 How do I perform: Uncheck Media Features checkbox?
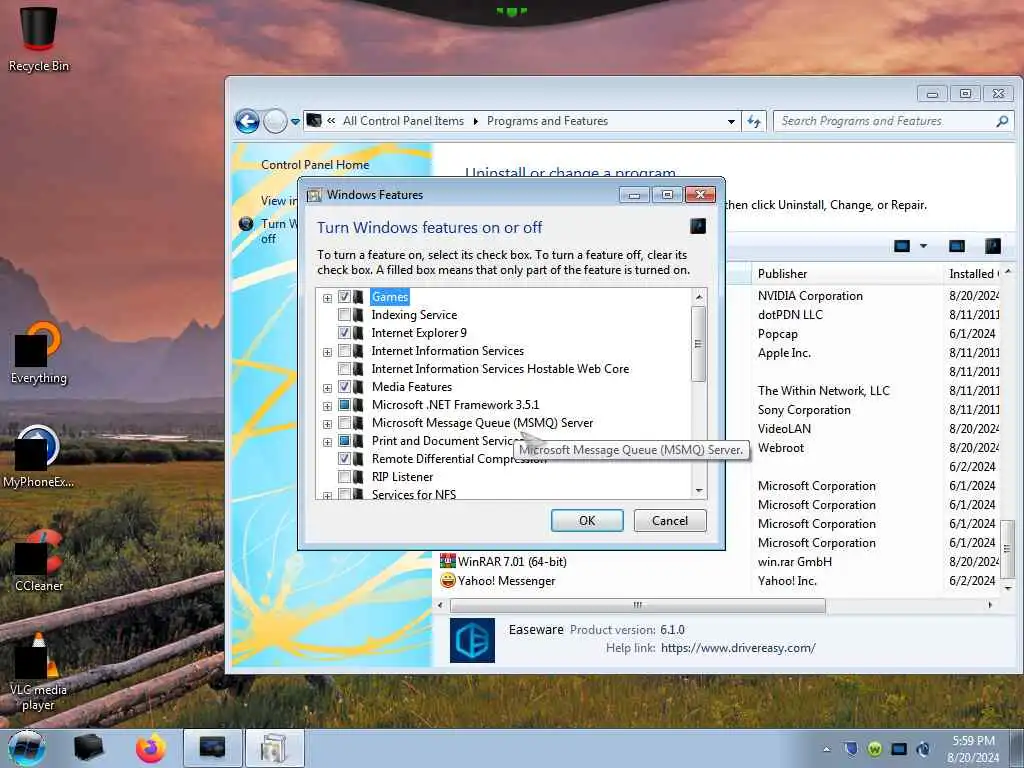(344, 387)
